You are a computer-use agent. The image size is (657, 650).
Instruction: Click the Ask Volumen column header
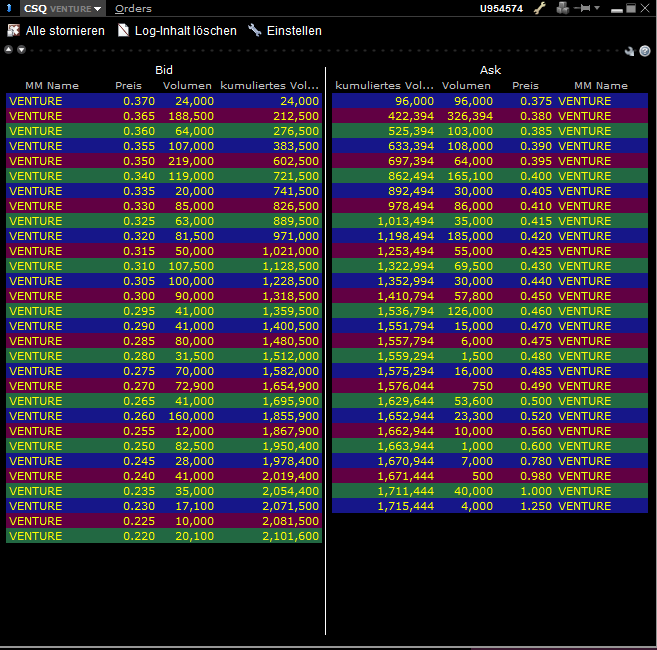[466, 86]
